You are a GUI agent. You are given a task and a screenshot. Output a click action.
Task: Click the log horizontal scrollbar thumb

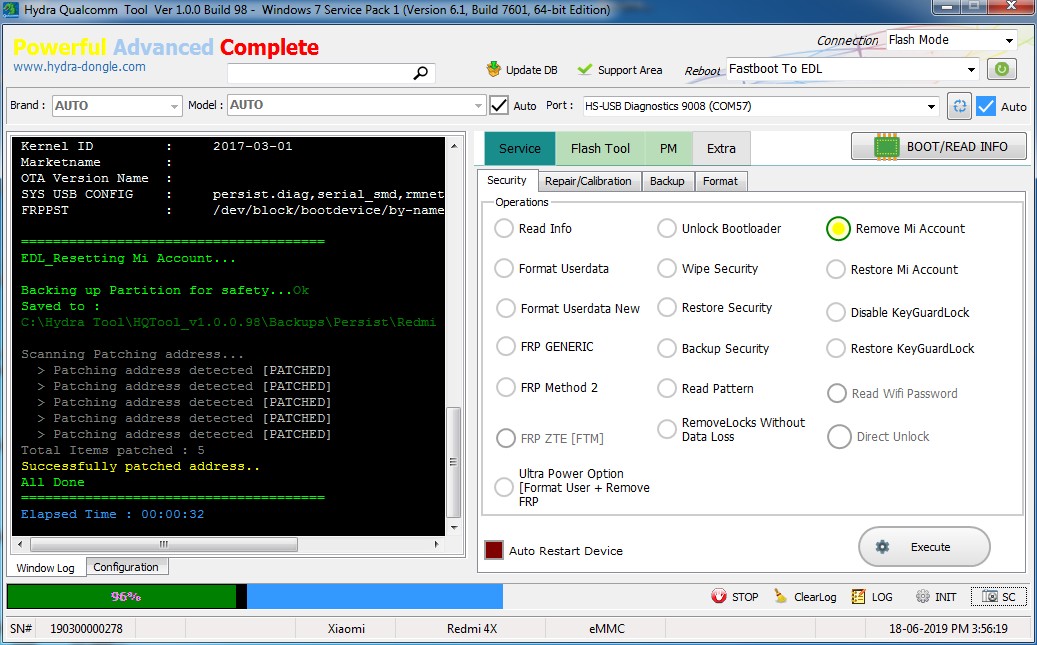click(x=164, y=544)
